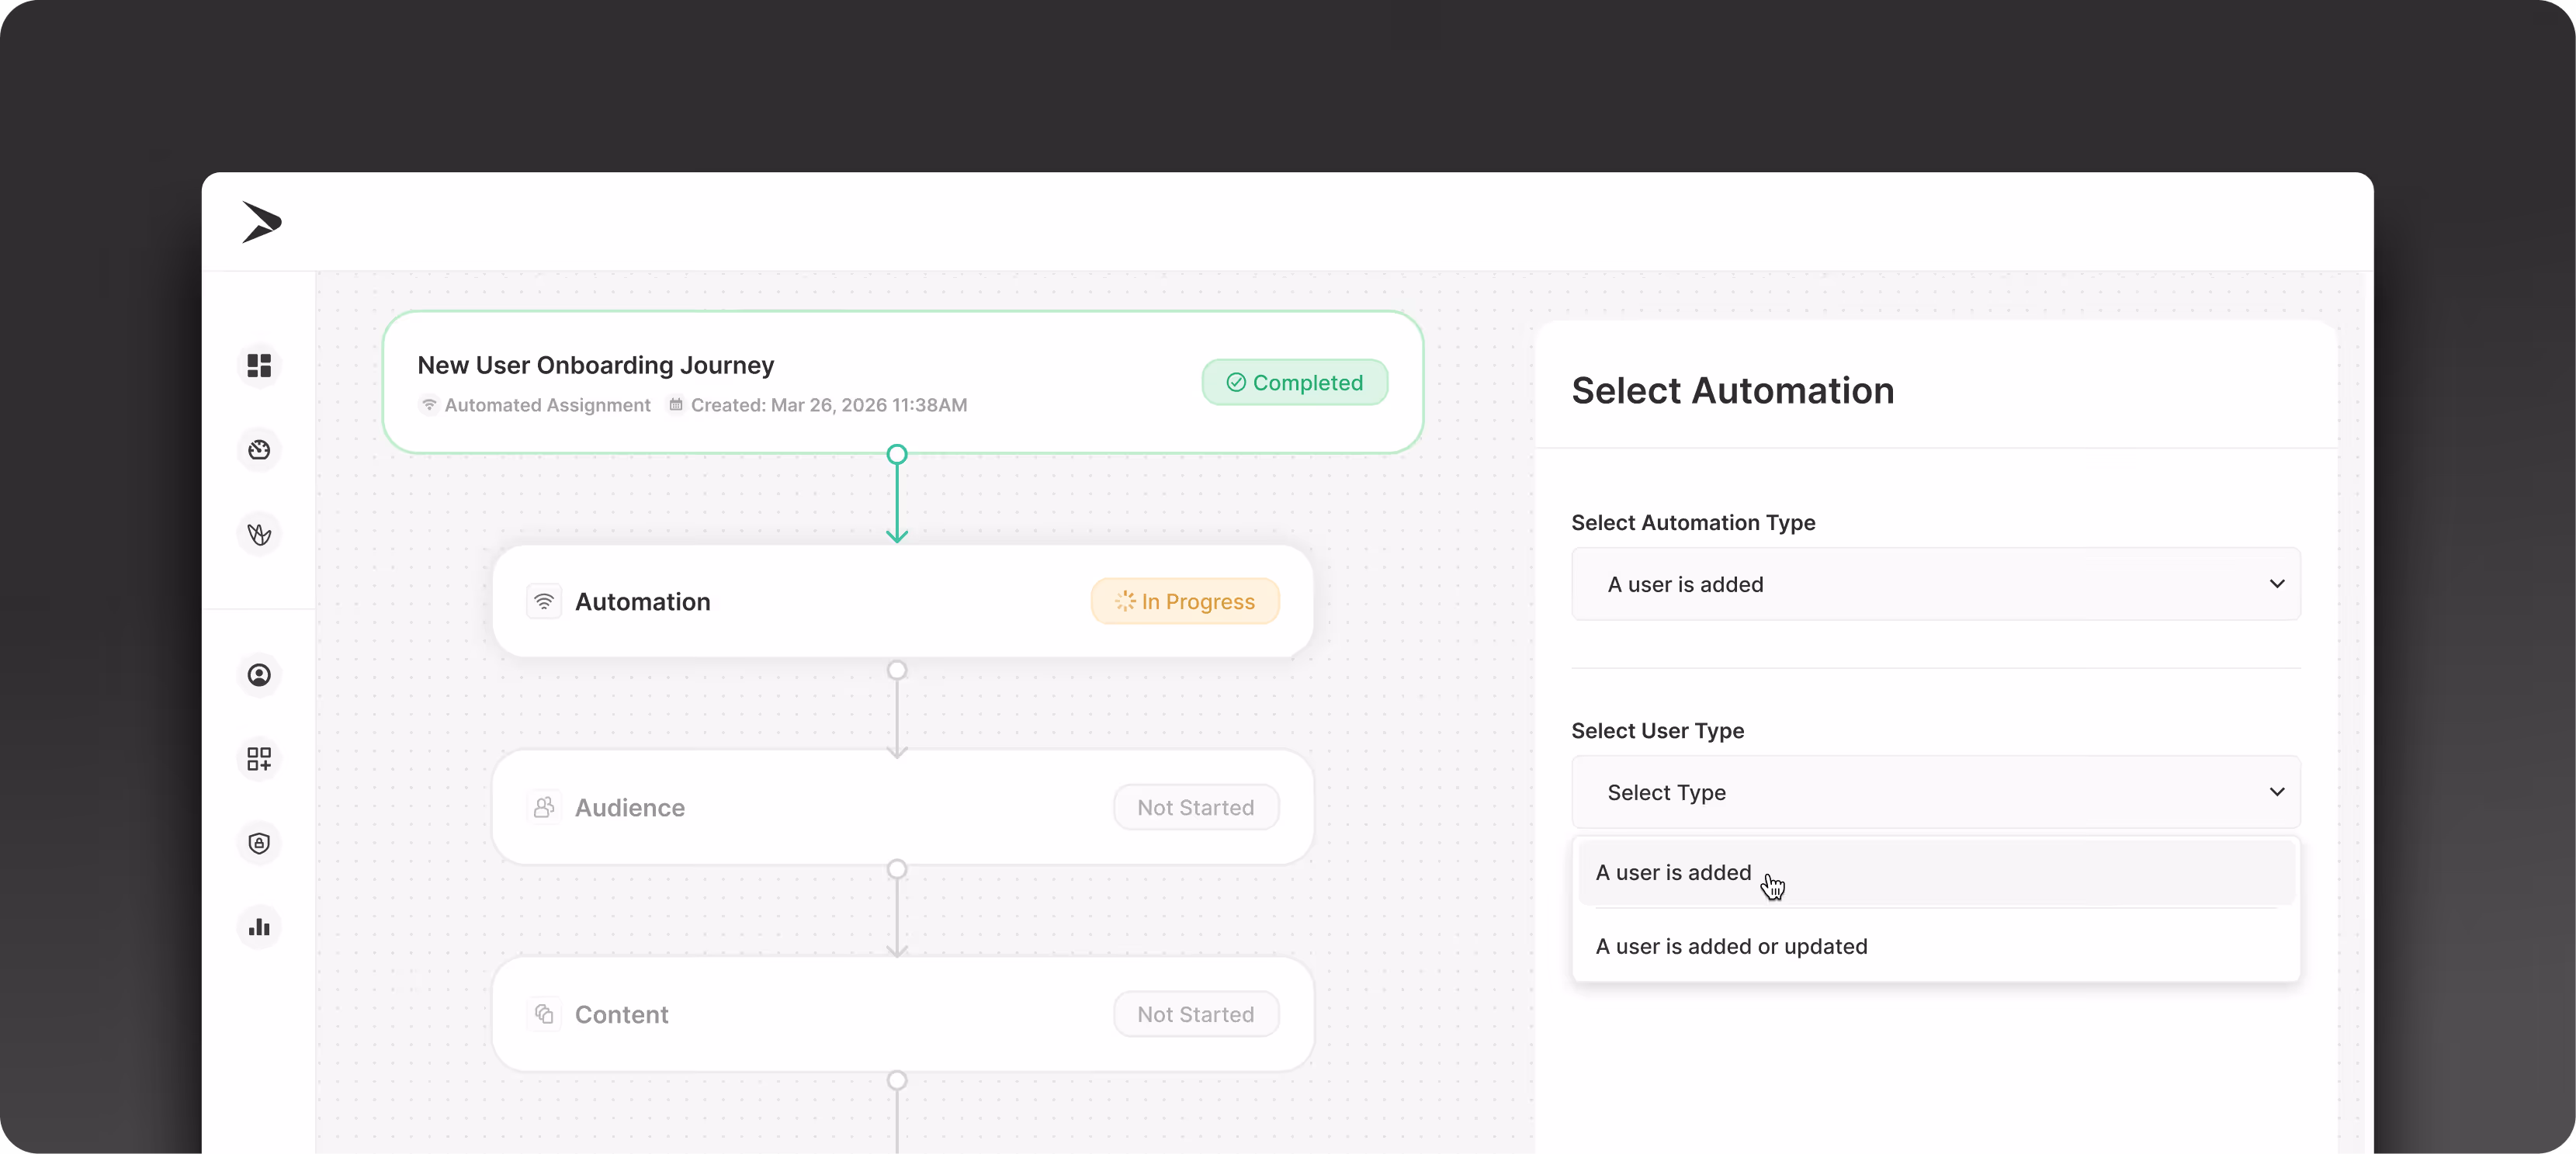Click the arrow logo in header
The image size is (2576, 1154).
pyautogui.click(x=261, y=222)
